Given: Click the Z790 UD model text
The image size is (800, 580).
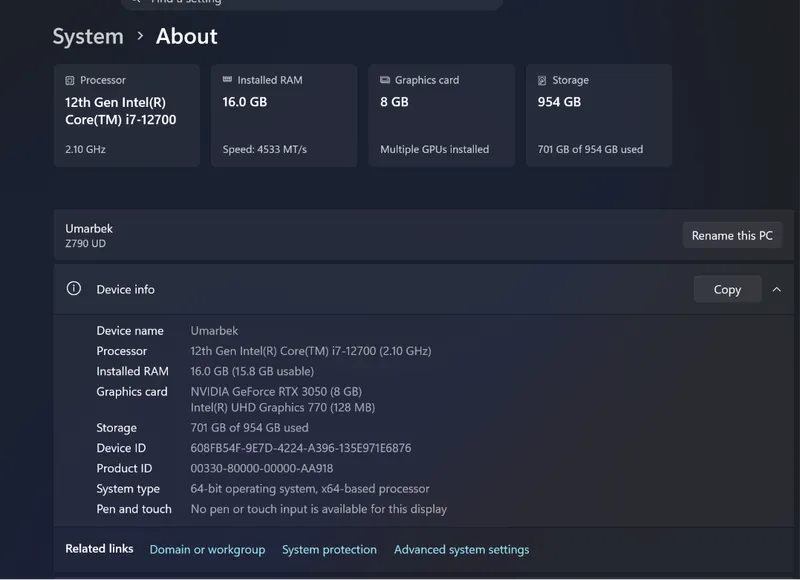Looking at the screenshot, I should click(x=85, y=243).
